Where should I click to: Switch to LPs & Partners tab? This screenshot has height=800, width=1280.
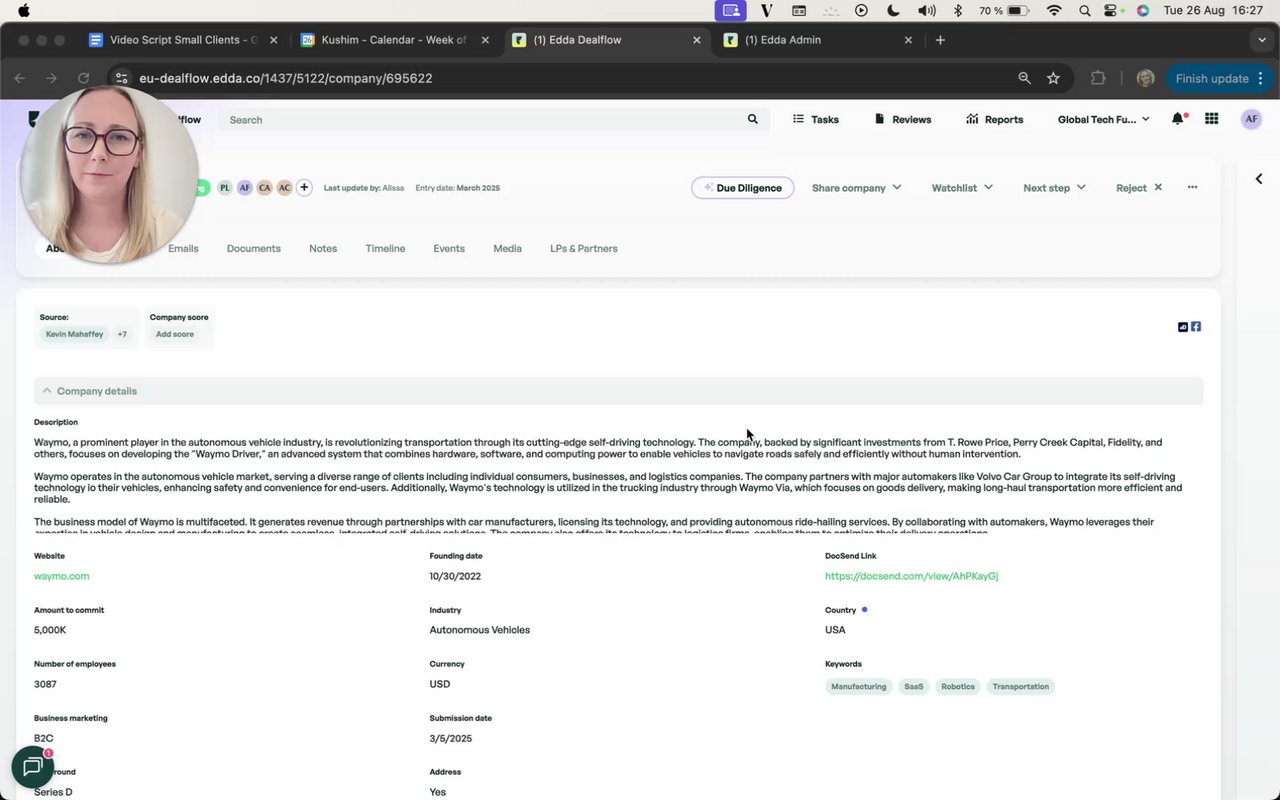coord(584,248)
